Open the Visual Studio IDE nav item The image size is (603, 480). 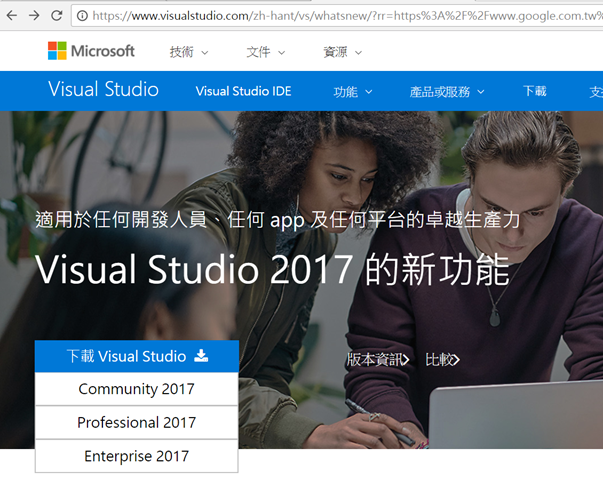pos(243,91)
